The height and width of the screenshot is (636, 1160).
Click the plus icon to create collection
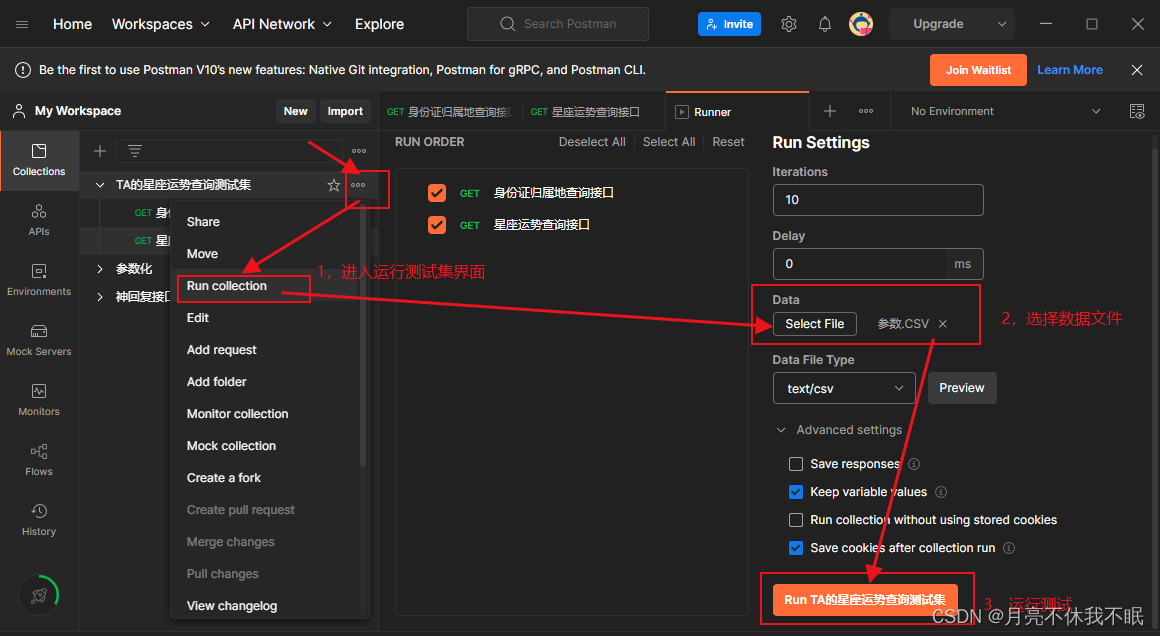tap(100, 151)
